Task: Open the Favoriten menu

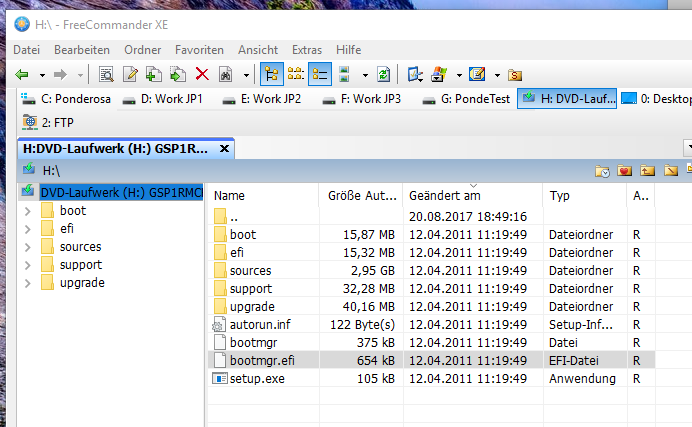Action: pos(199,50)
